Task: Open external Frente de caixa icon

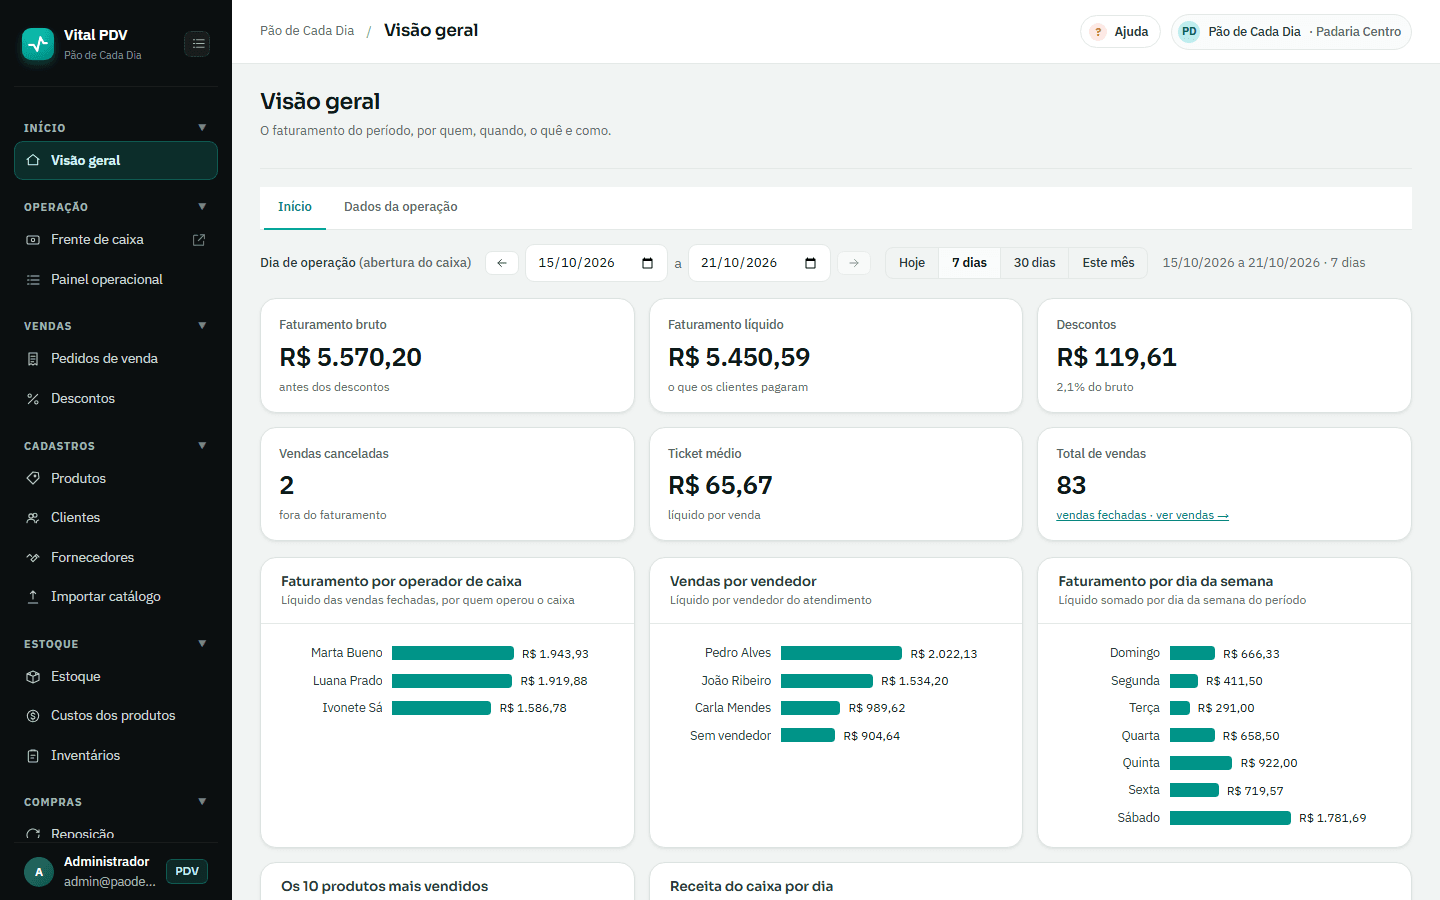Action: point(199,240)
